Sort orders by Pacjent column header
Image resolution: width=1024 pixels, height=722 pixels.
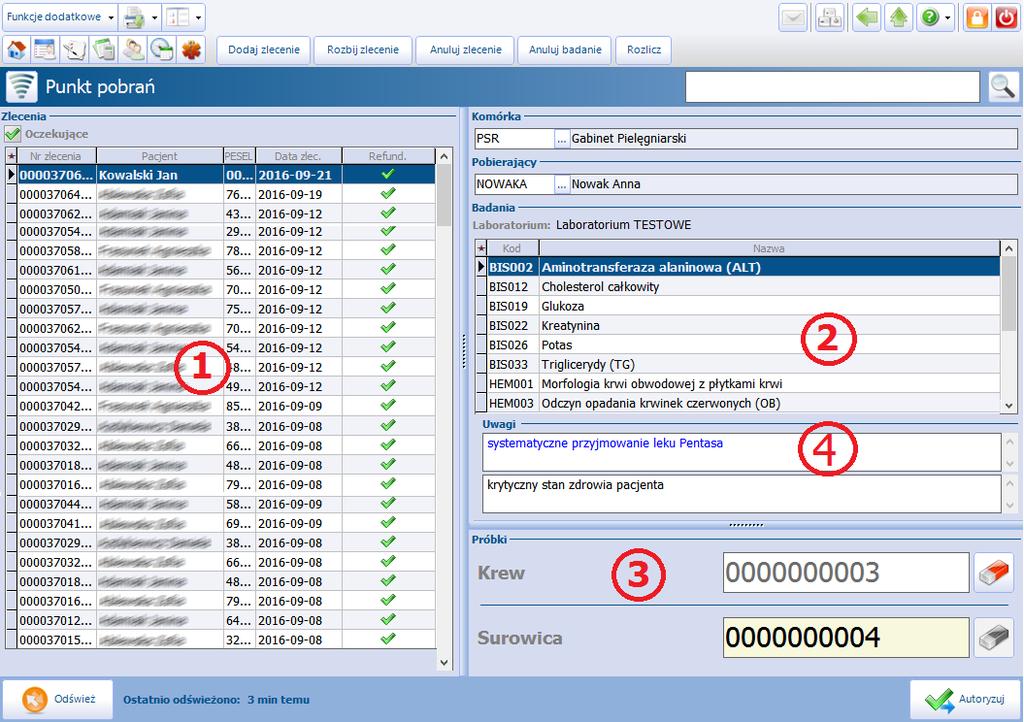(159, 156)
